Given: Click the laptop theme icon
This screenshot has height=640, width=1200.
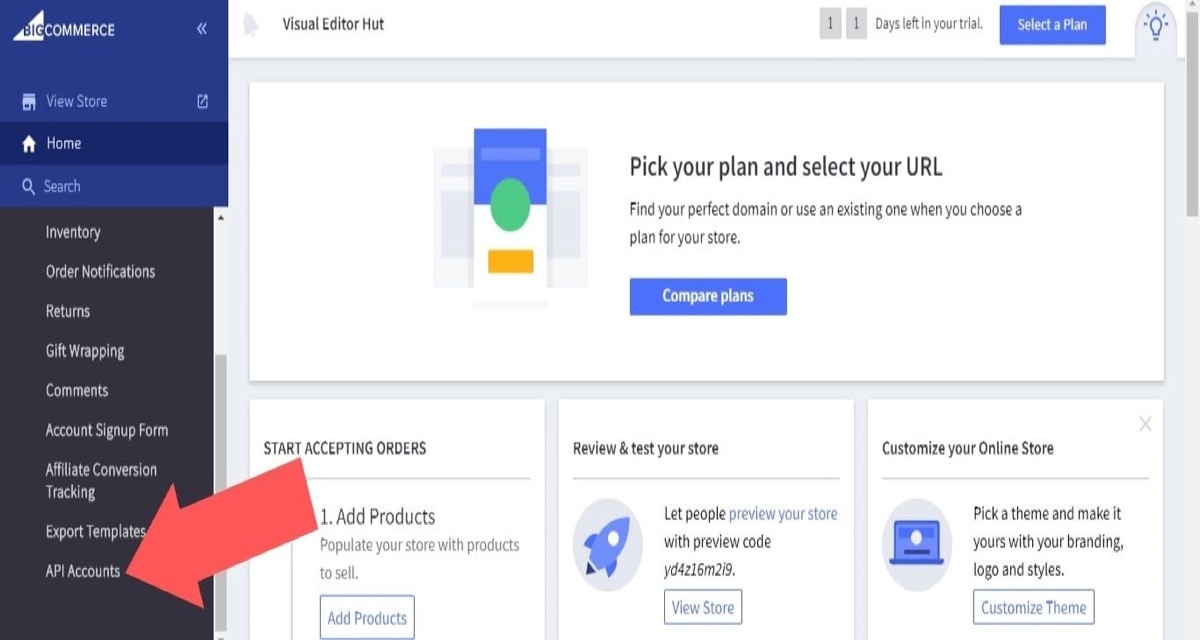Looking at the screenshot, I should coord(916,544).
